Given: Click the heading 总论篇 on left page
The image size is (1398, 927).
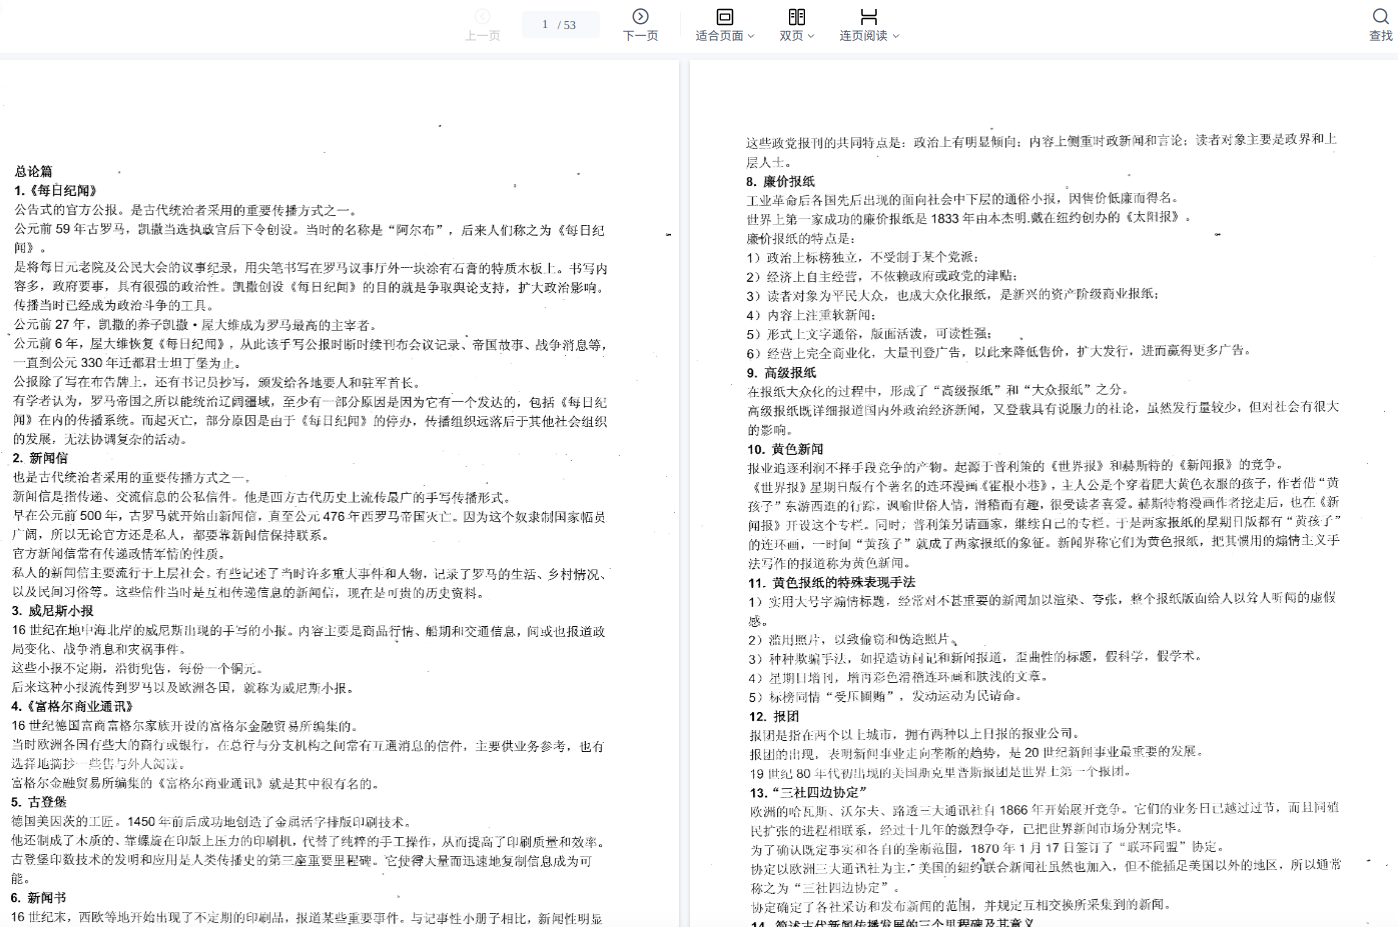Looking at the screenshot, I should 34,171.
